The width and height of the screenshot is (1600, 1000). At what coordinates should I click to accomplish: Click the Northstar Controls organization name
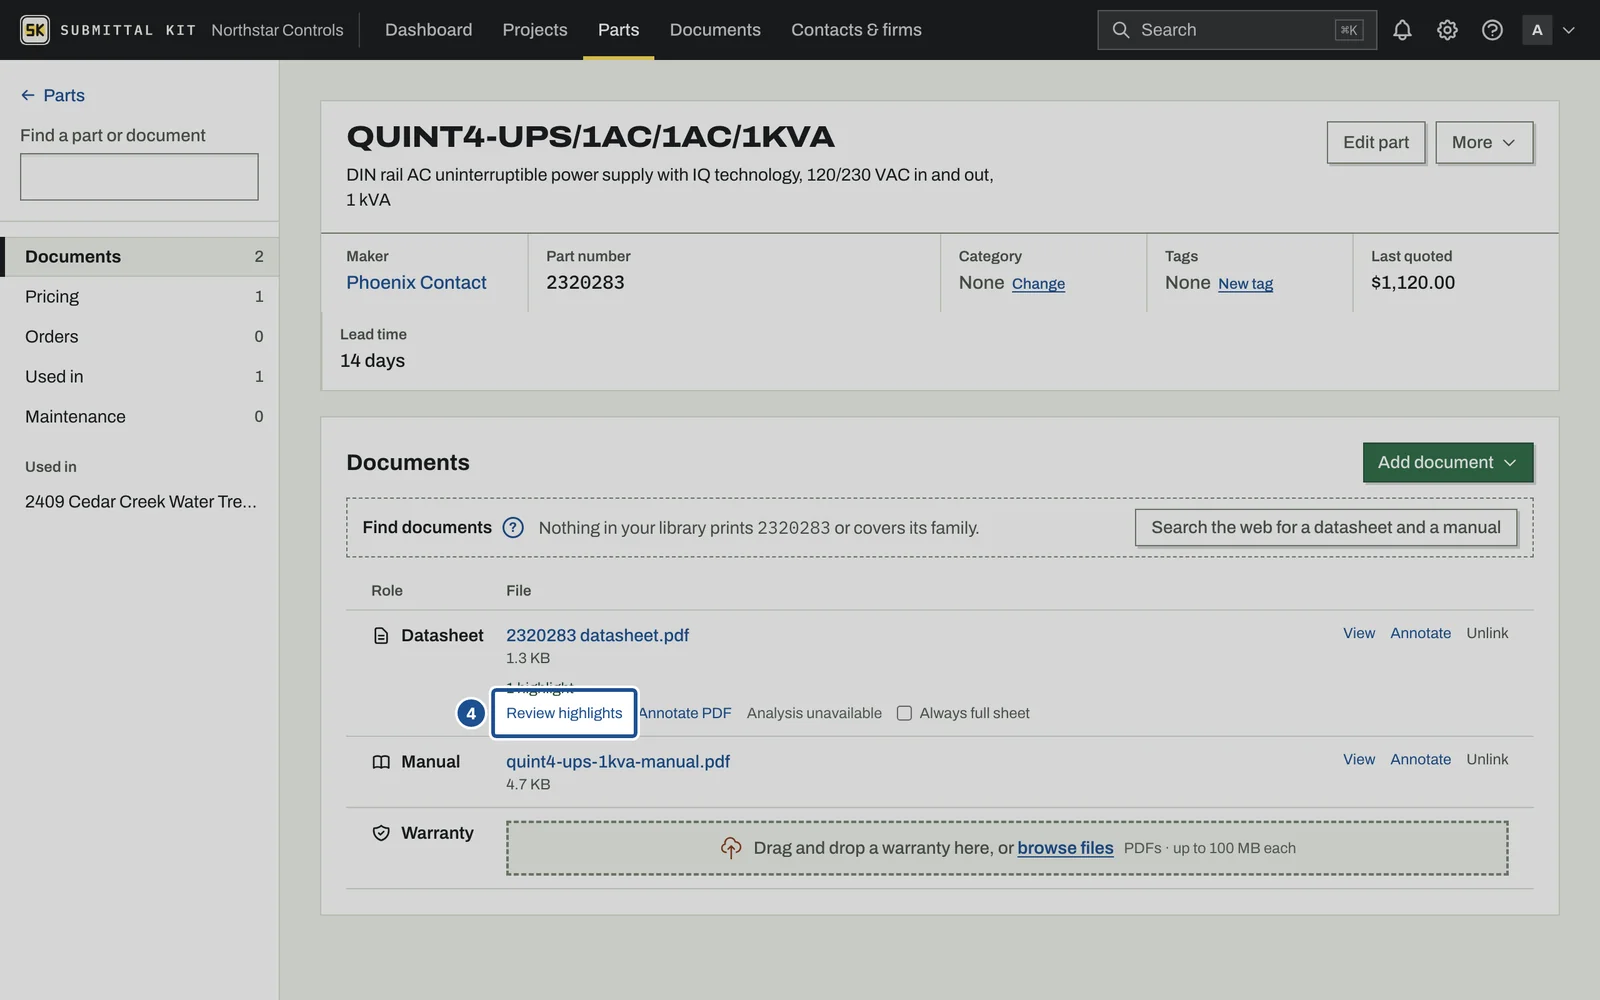click(x=277, y=30)
